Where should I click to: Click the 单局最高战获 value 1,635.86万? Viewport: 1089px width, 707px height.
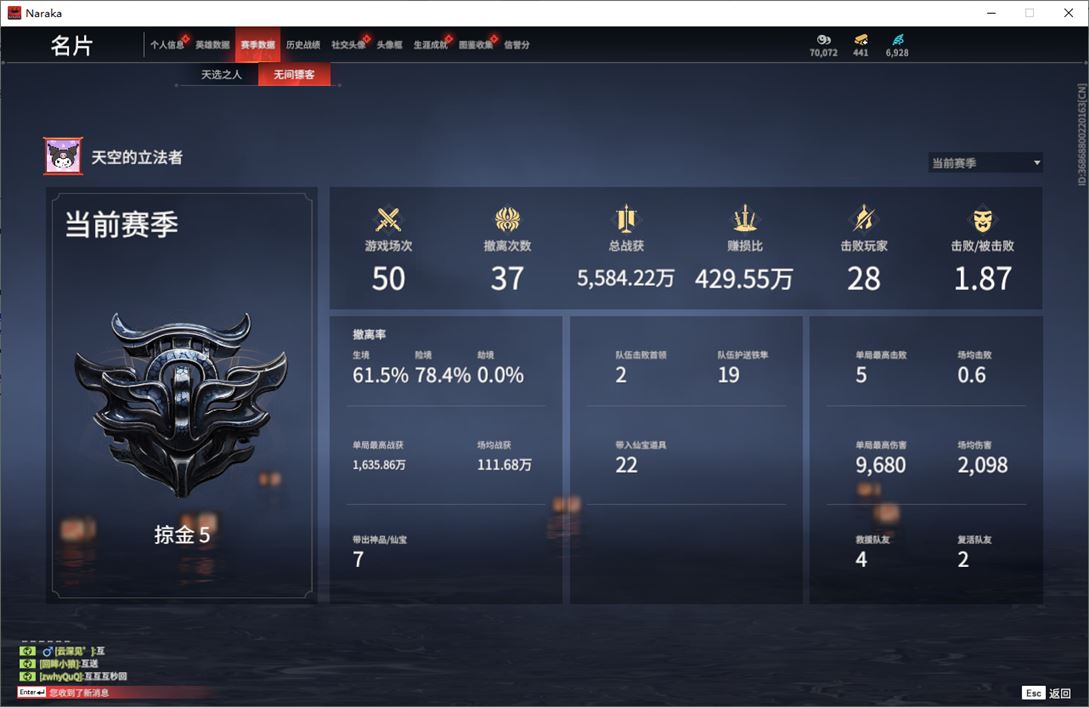tap(379, 465)
